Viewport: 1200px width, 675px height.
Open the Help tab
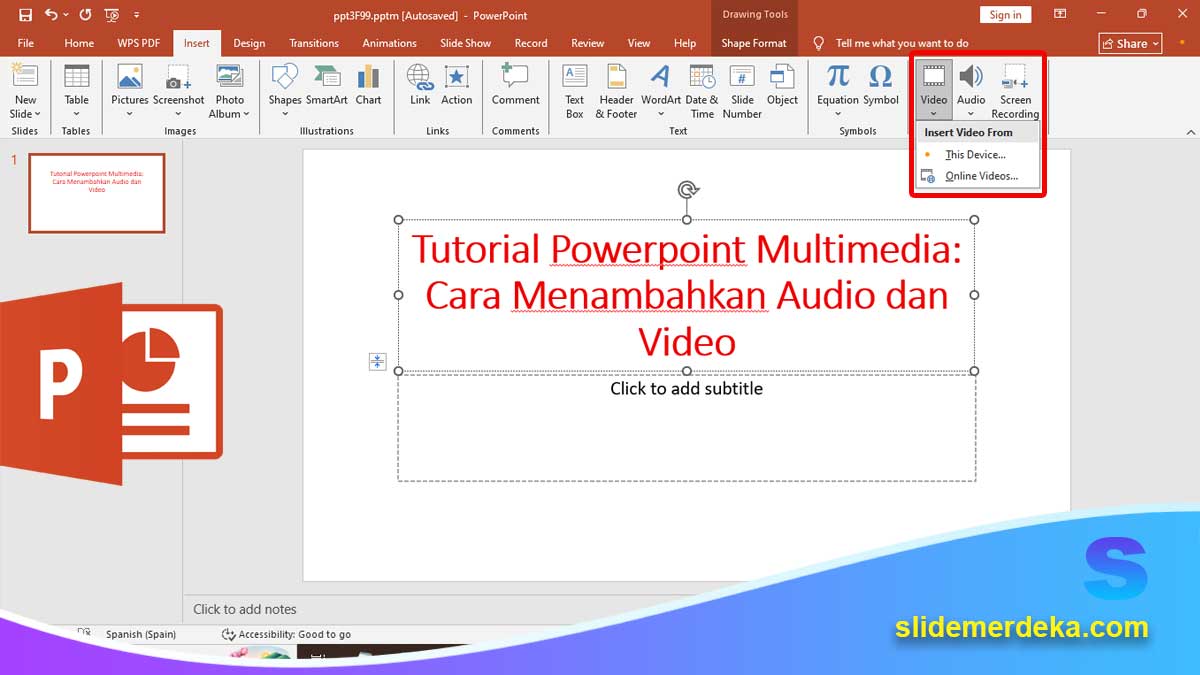click(x=685, y=43)
